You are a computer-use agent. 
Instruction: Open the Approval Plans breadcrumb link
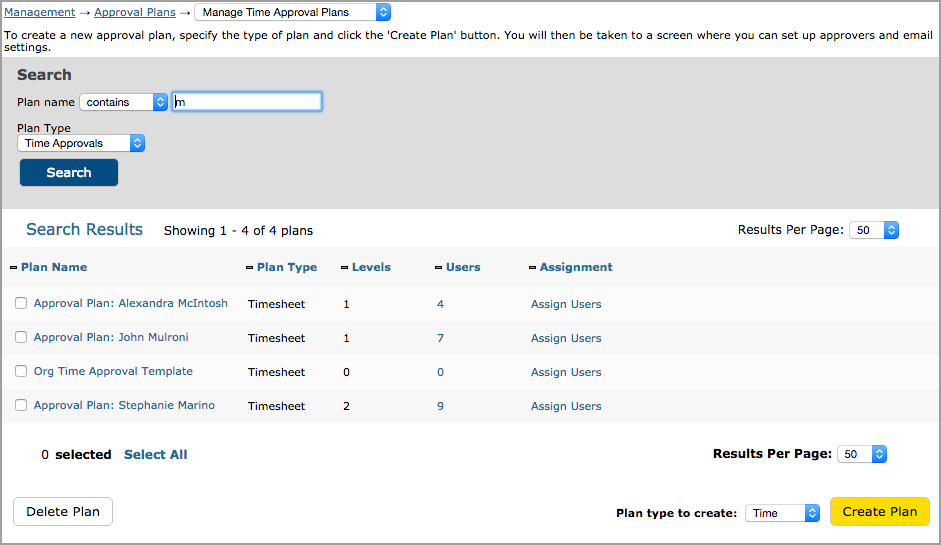coord(135,12)
